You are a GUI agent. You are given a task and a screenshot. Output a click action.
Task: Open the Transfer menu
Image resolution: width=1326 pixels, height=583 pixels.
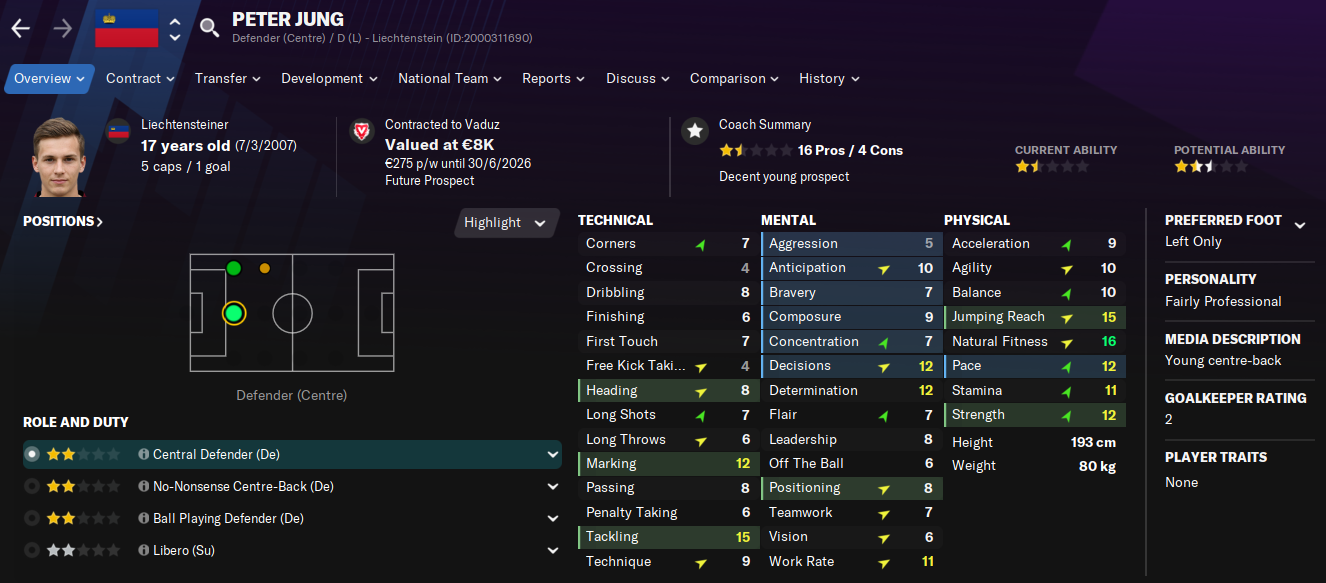(228, 79)
